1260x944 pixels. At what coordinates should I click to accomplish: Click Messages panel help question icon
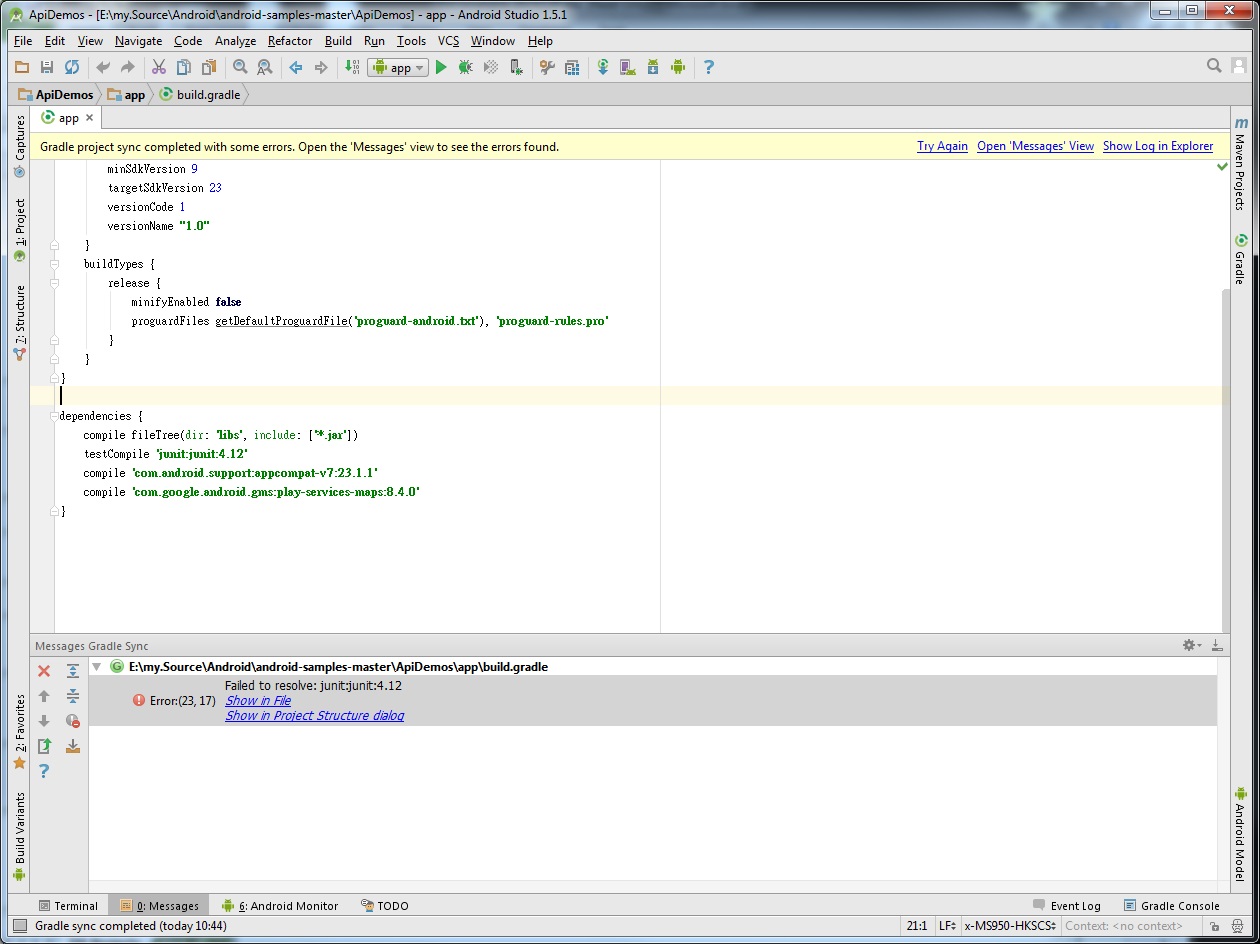pyautogui.click(x=44, y=771)
